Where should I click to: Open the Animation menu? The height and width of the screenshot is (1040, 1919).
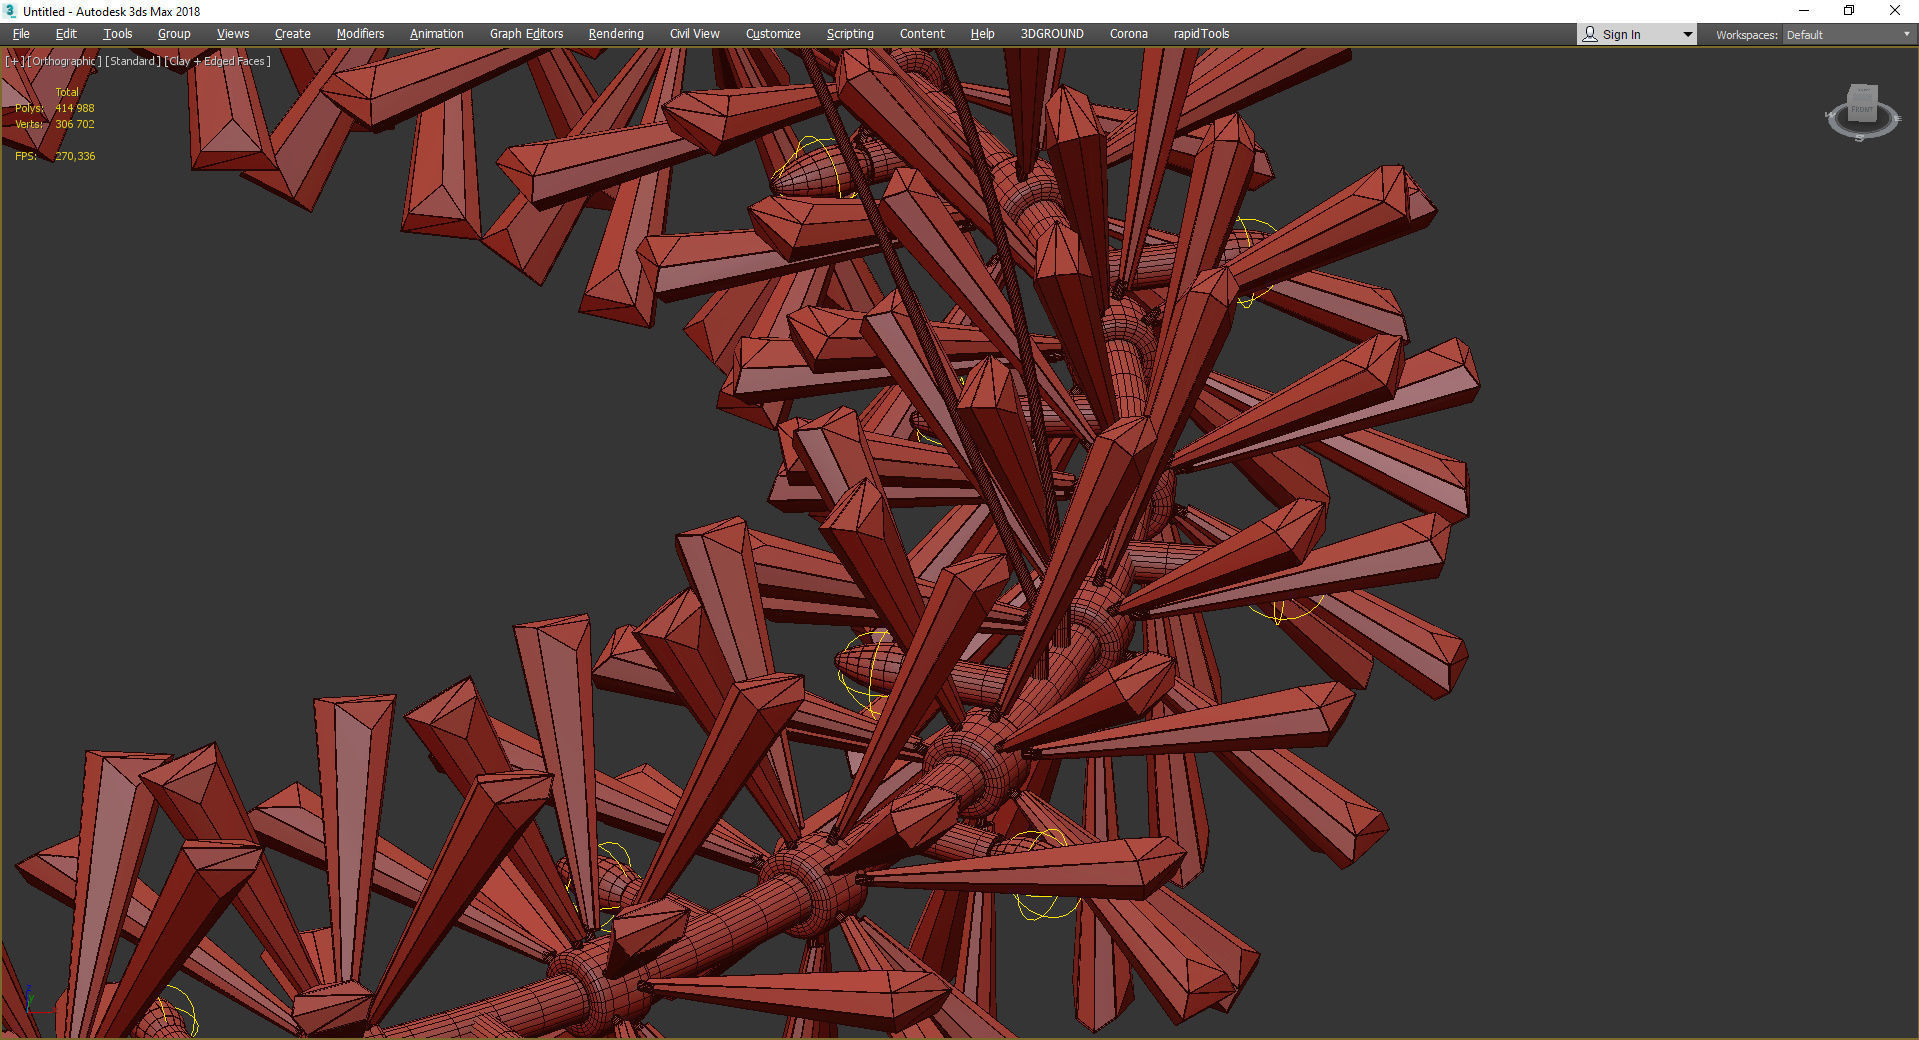436,34
